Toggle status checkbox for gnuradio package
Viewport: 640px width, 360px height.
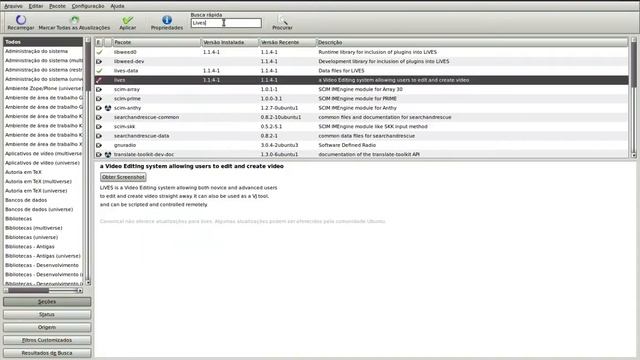coord(99,145)
